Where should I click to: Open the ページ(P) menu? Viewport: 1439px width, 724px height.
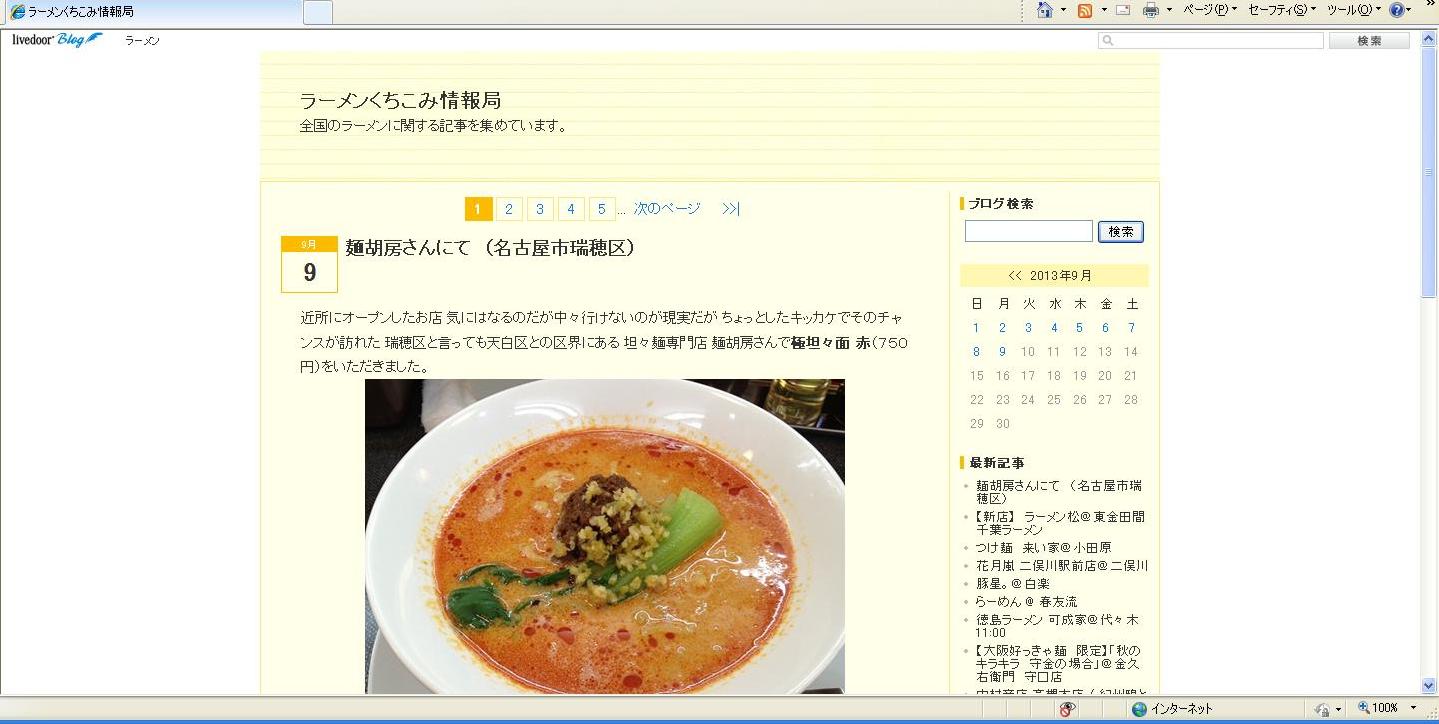pyautogui.click(x=1210, y=10)
